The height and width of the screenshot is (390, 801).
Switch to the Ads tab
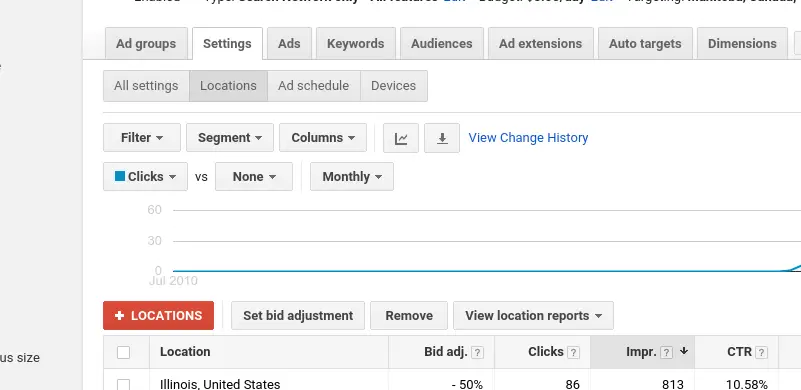click(289, 44)
